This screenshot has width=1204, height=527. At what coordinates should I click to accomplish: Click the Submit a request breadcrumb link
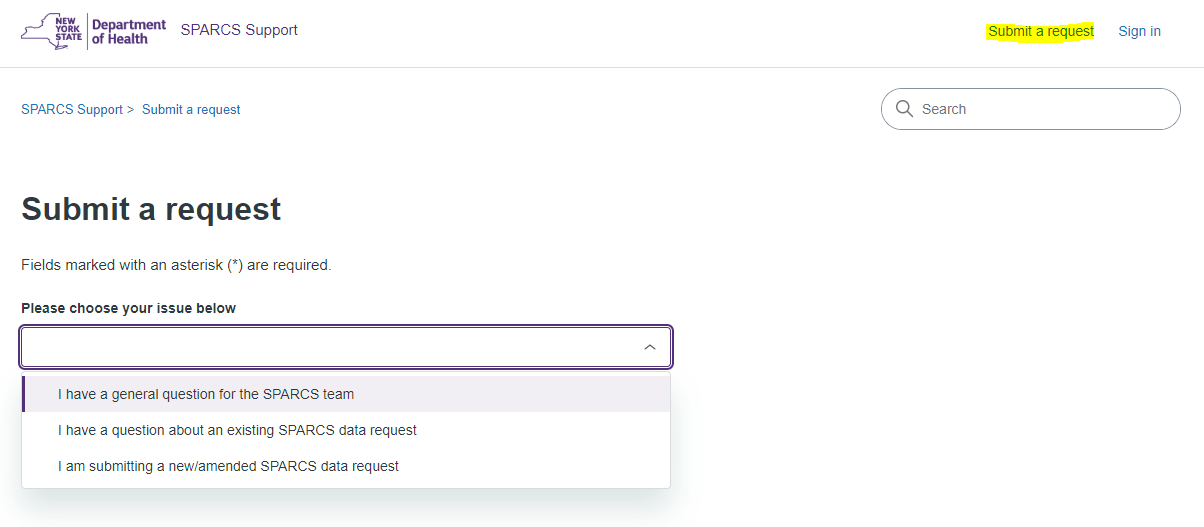[191, 109]
